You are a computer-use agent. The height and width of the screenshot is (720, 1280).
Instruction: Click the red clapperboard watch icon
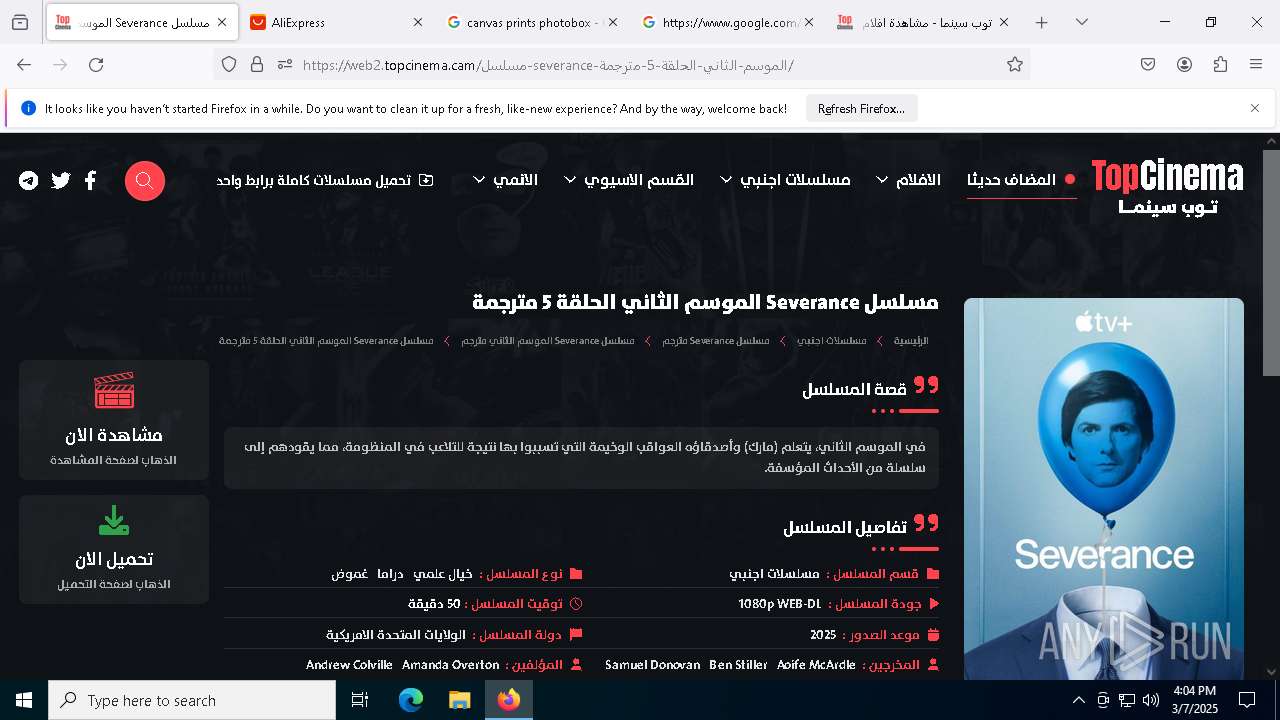pos(114,391)
